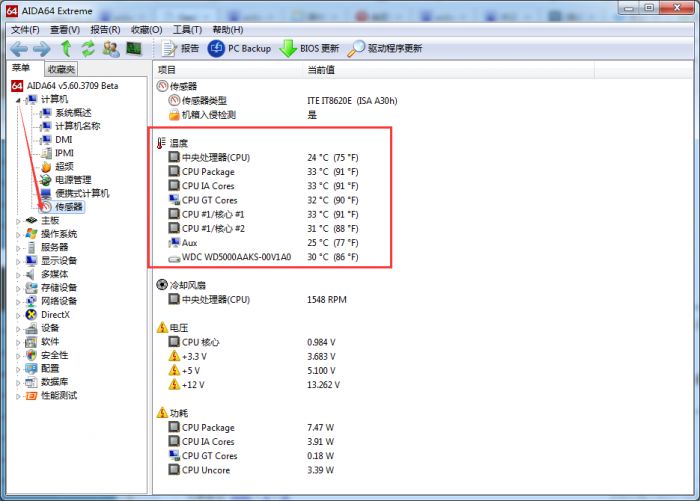
Task: Click the 安全性 shield icon
Action: coord(31,355)
